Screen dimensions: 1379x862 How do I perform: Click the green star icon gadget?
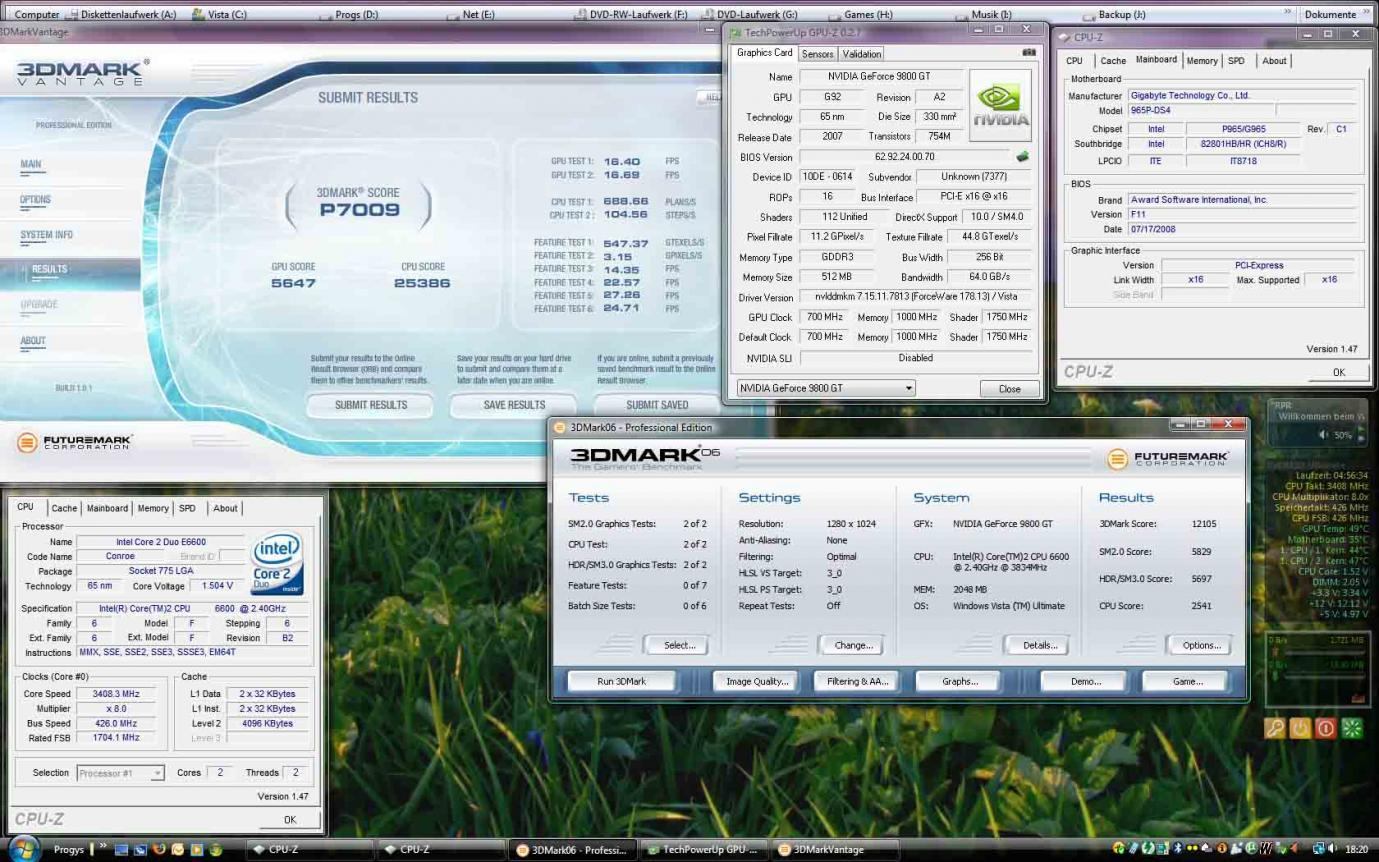pyautogui.click(x=1352, y=728)
